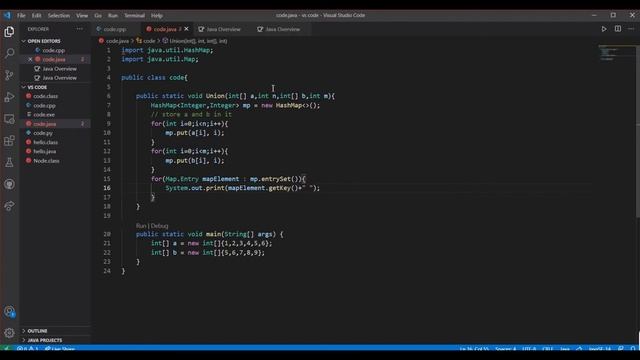Split the editor to the right
This screenshot has height=360, width=640.
point(618,29)
